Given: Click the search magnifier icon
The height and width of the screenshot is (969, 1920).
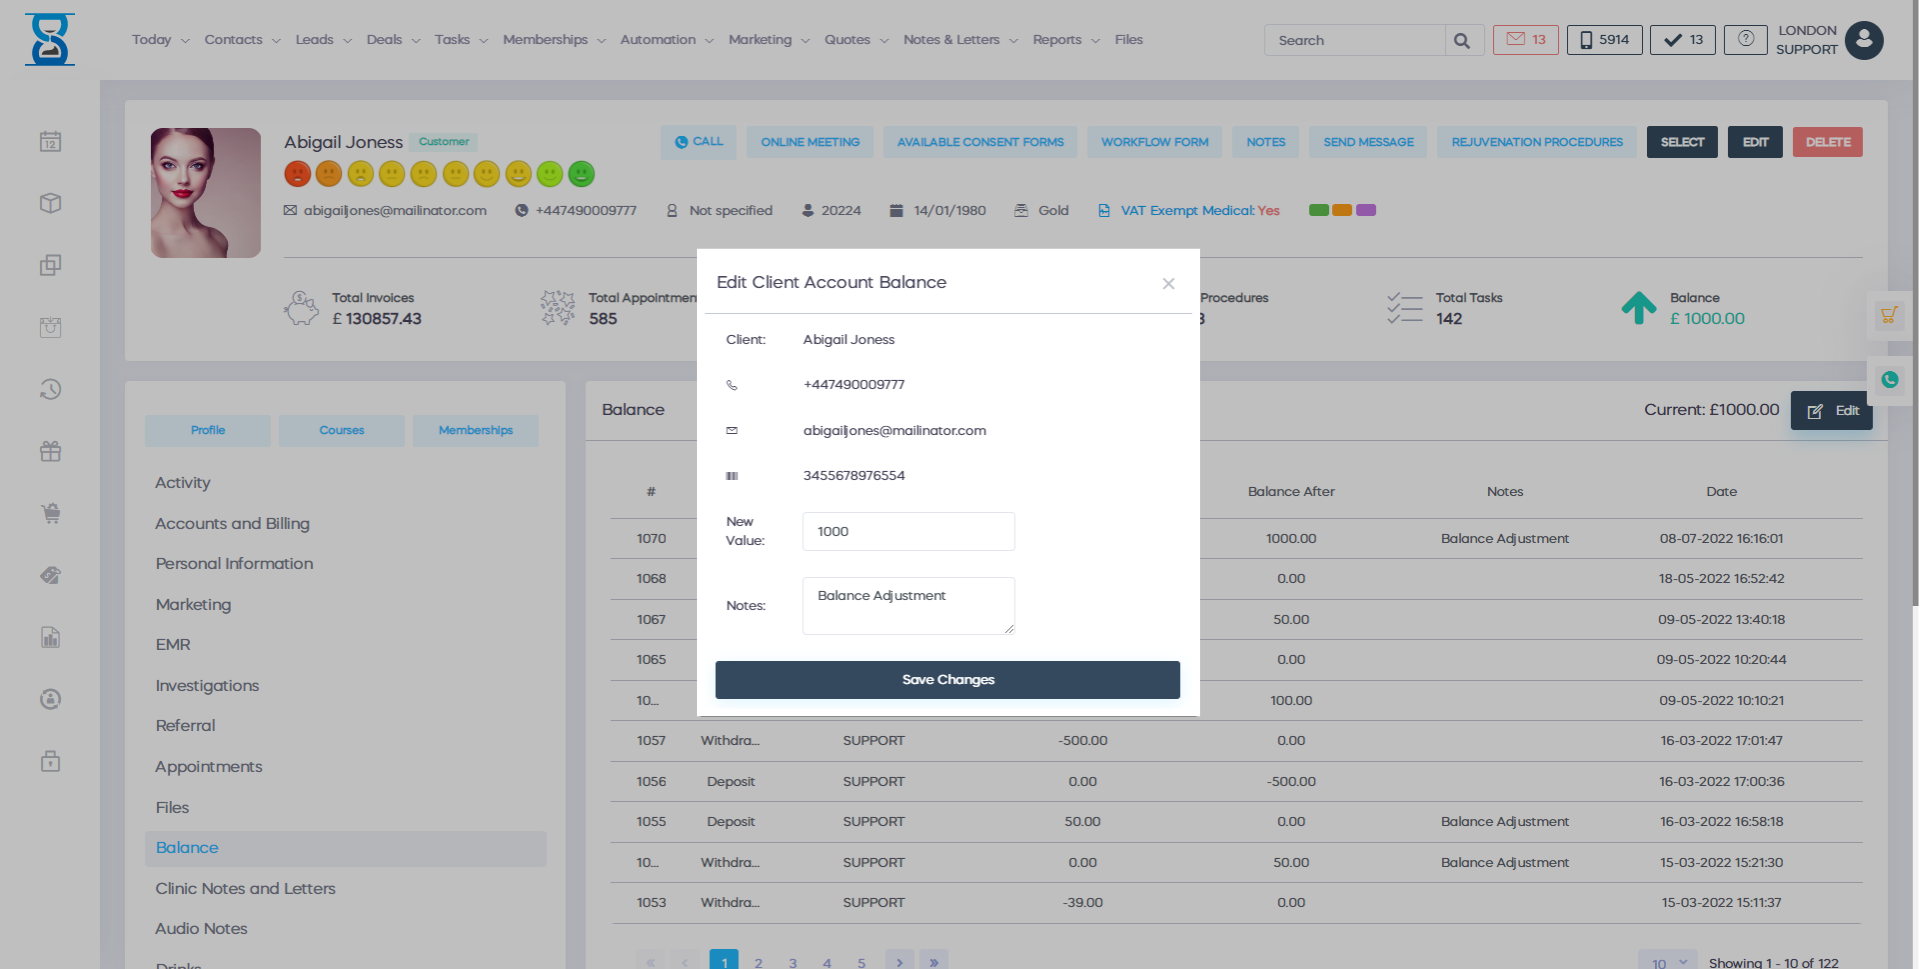Looking at the screenshot, I should [x=1462, y=41].
